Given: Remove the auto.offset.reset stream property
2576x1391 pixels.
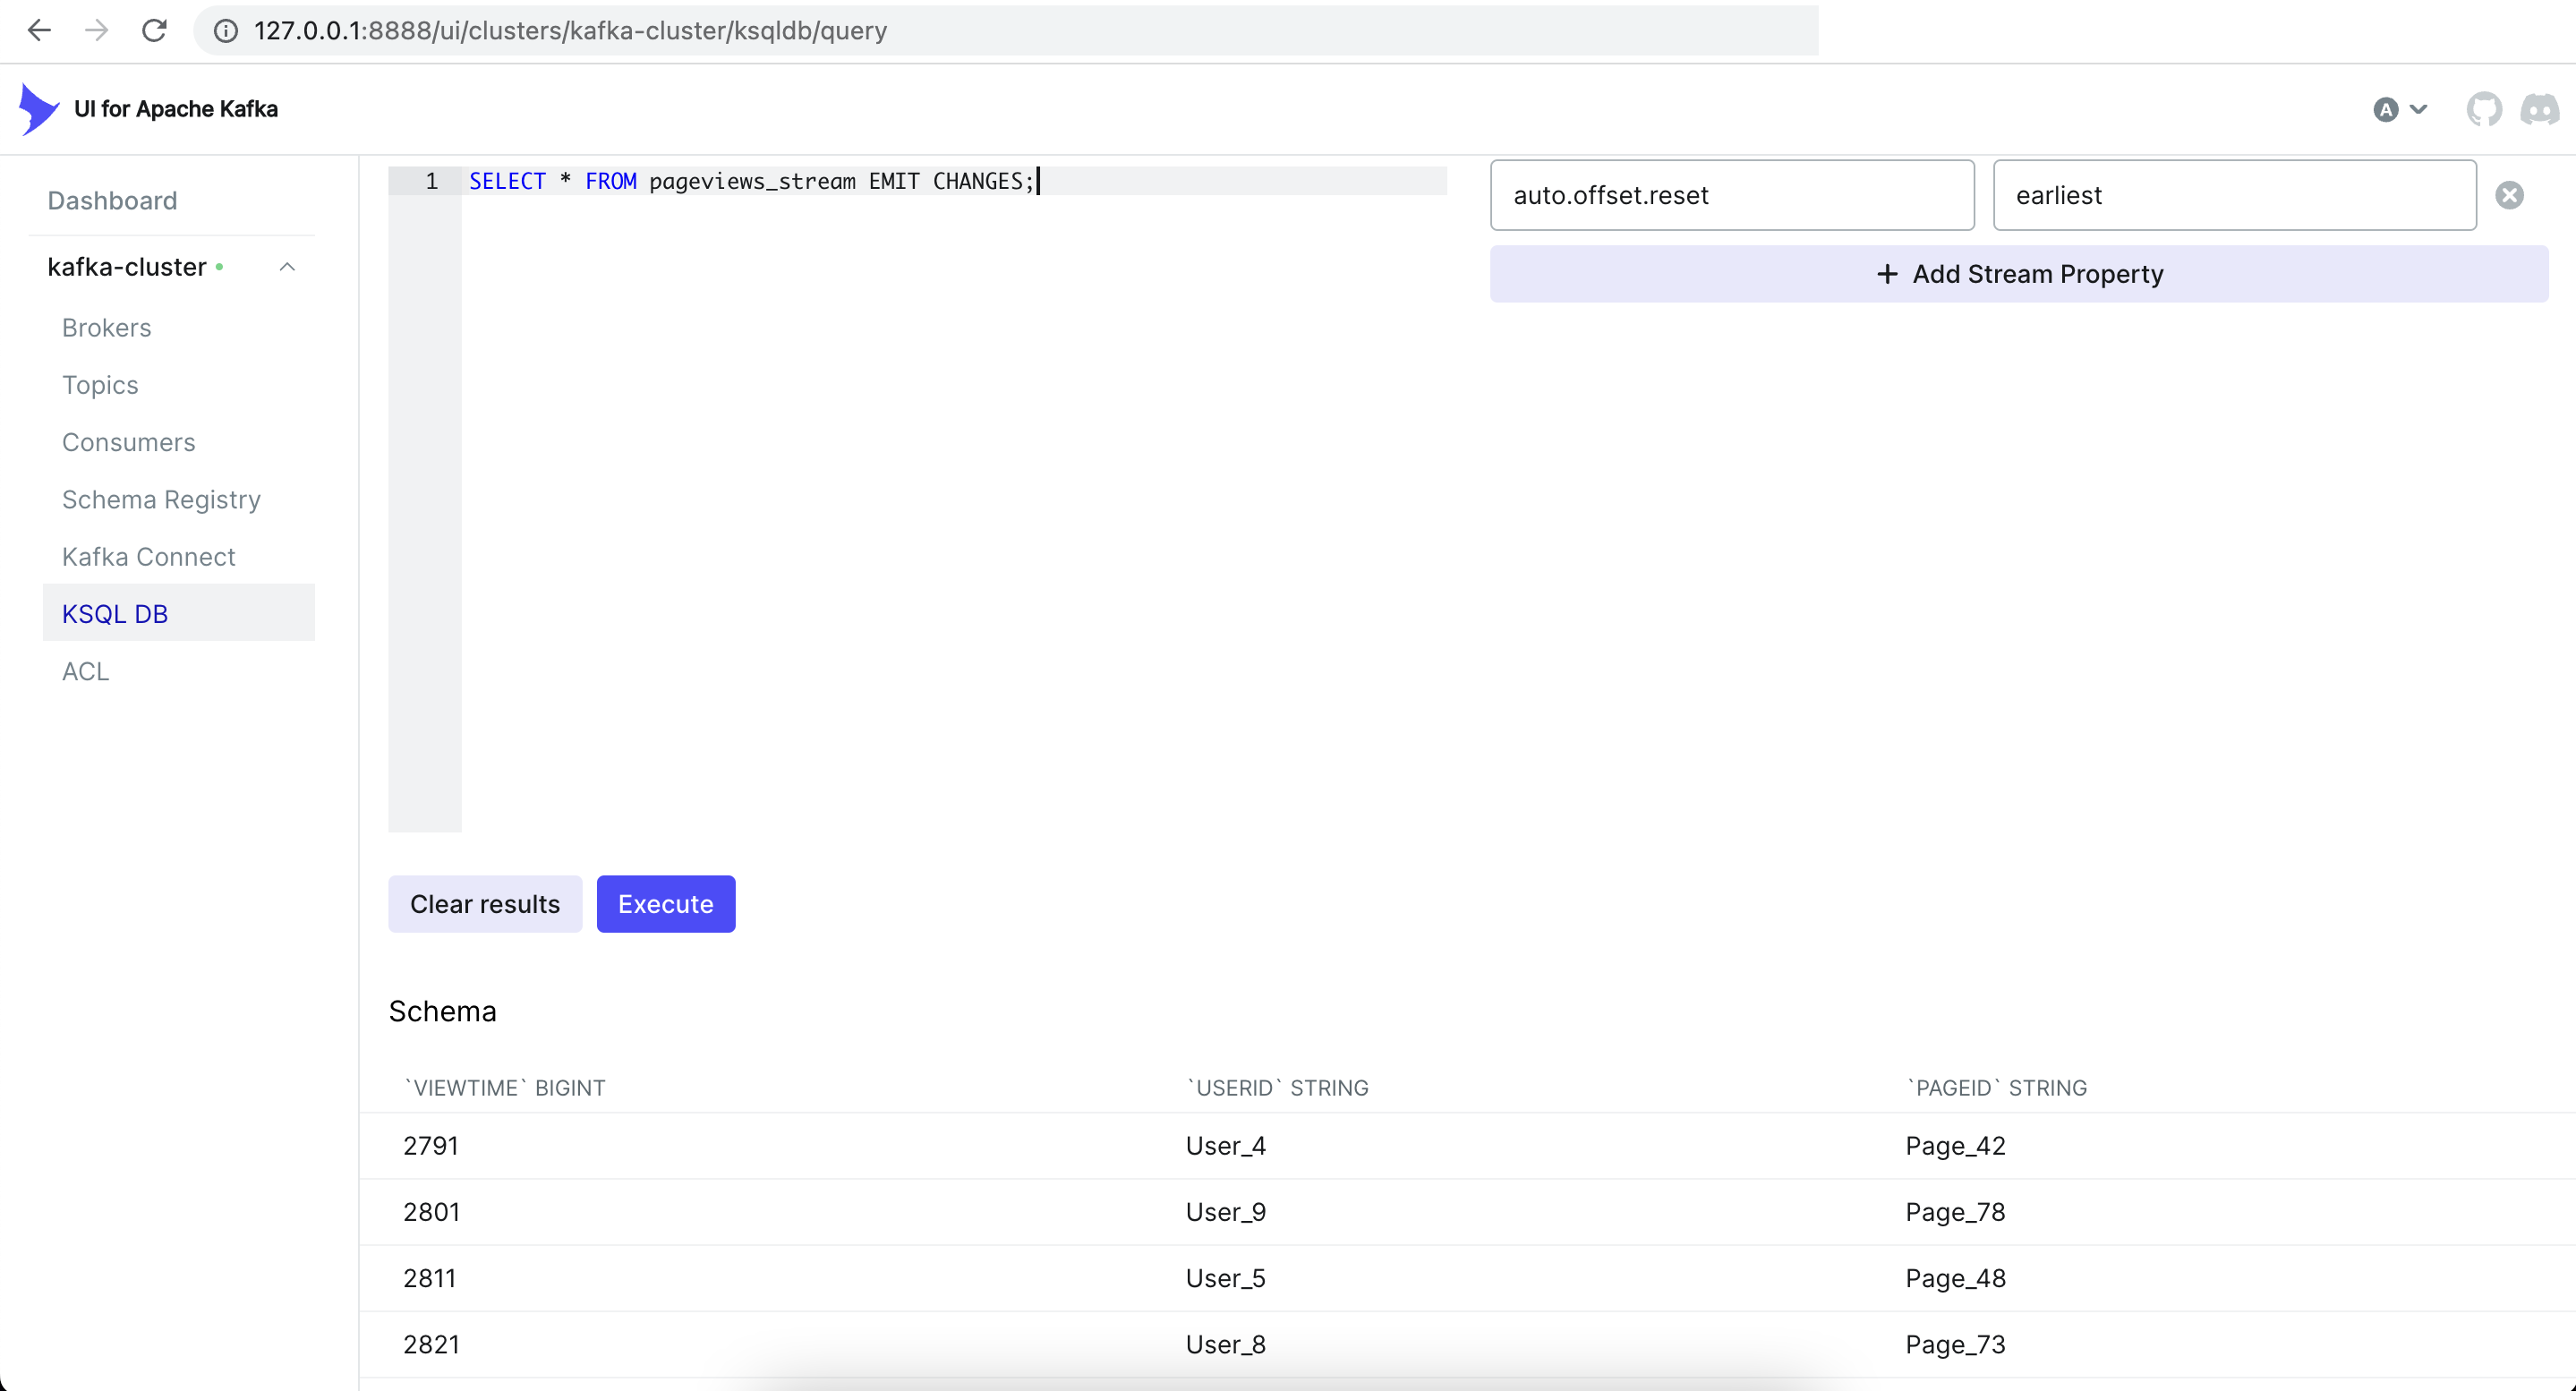Looking at the screenshot, I should click(2509, 195).
